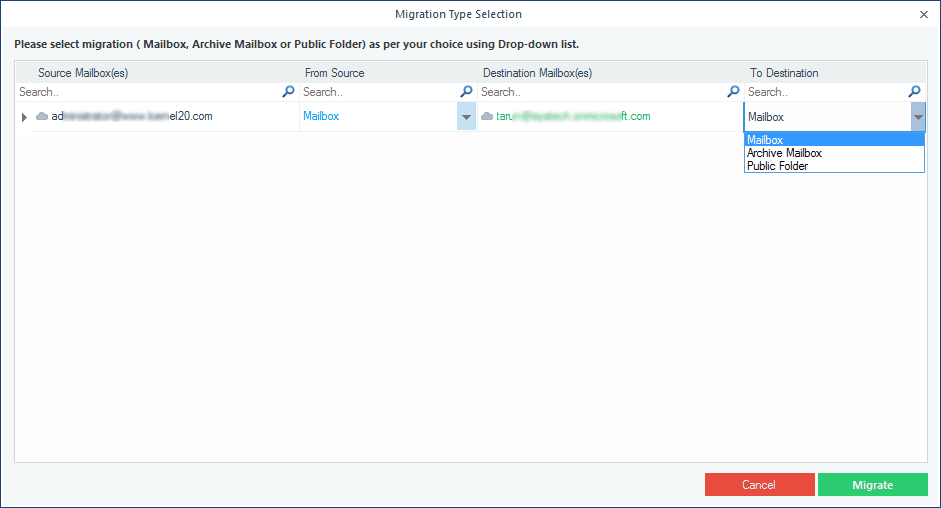The height and width of the screenshot is (508, 941).
Task: Select the green destination mailbox address
Action: pos(573,116)
